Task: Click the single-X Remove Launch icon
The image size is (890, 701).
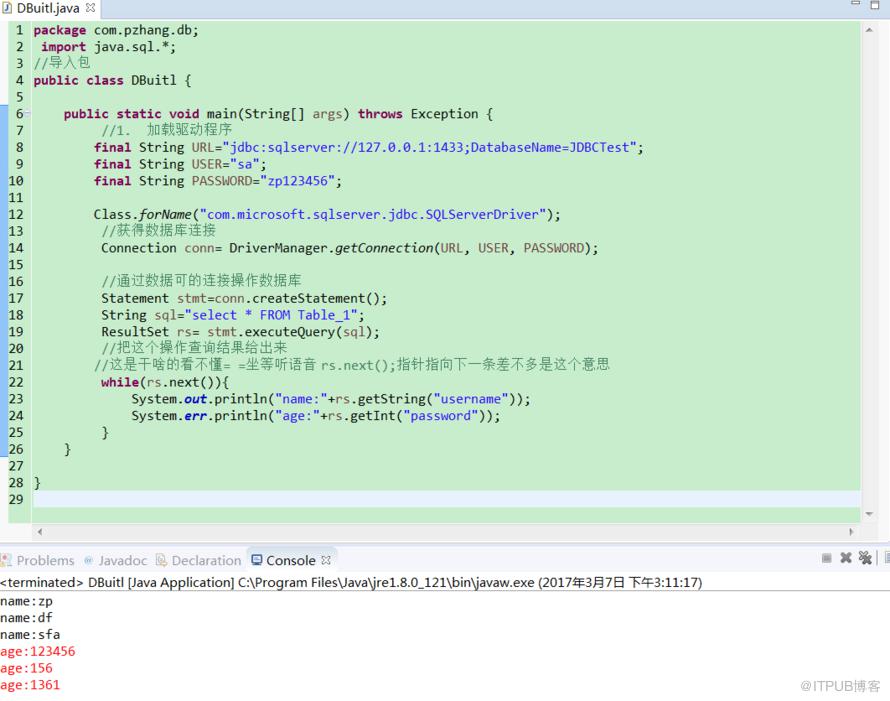Action: click(x=846, y=558)
